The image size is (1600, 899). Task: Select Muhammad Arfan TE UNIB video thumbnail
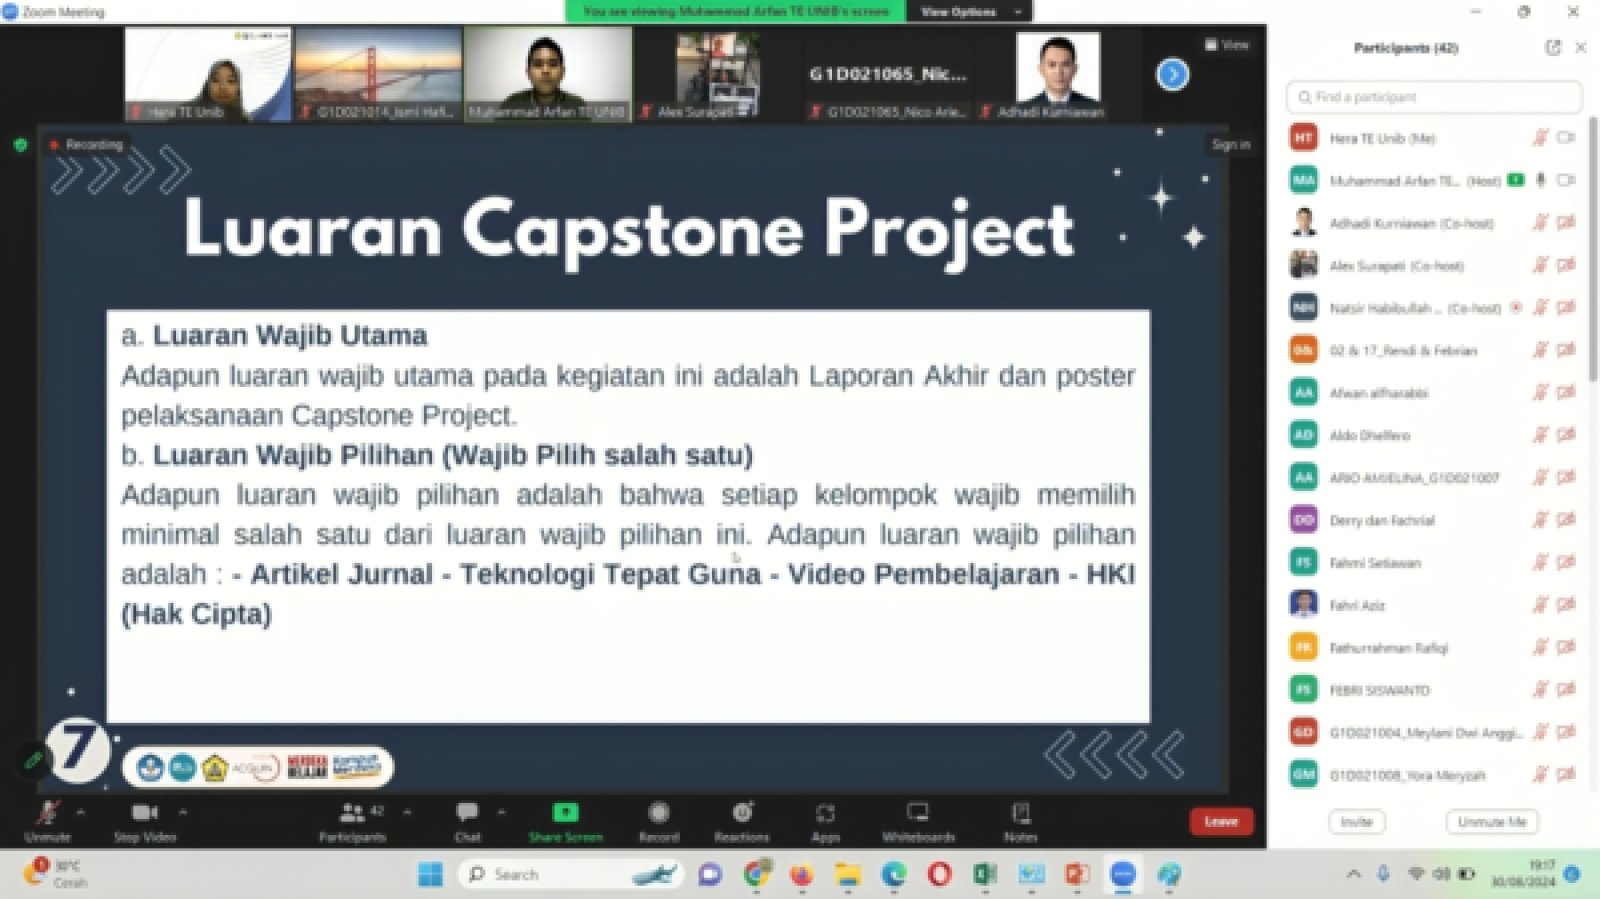pos(548,74)
